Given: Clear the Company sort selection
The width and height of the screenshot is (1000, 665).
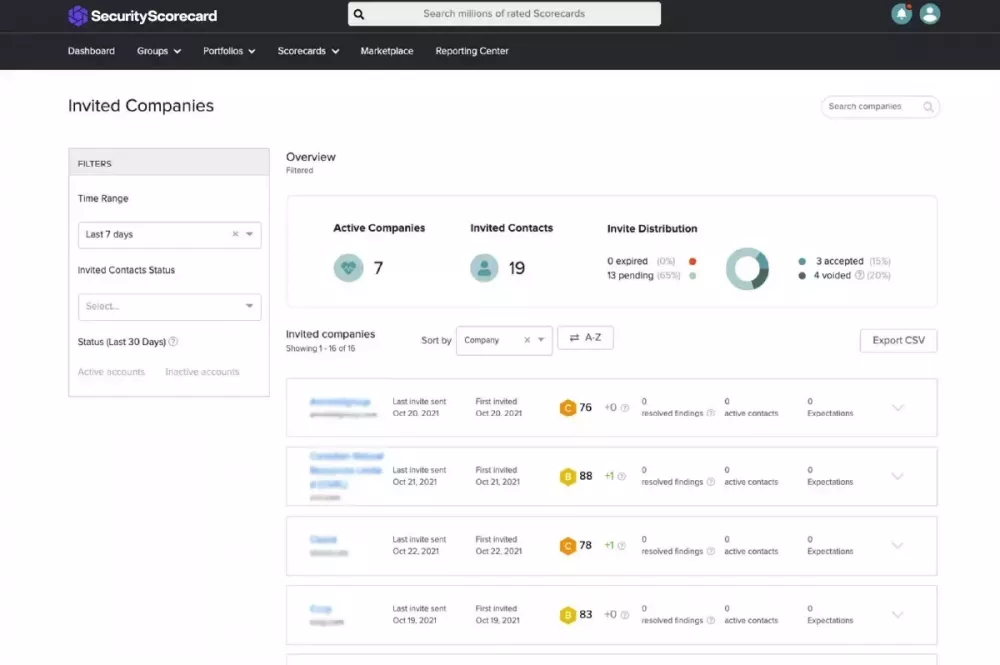Looking at the screenshot, I should pos(527,340).
